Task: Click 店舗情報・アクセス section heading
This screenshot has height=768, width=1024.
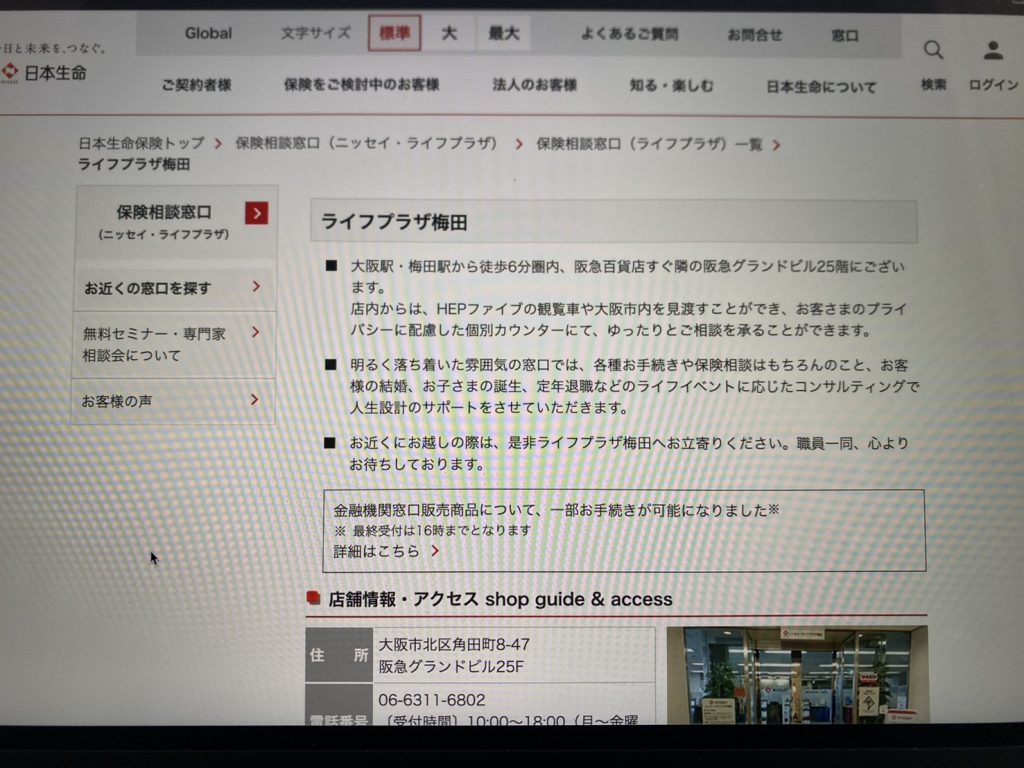Action: [500, 599]
